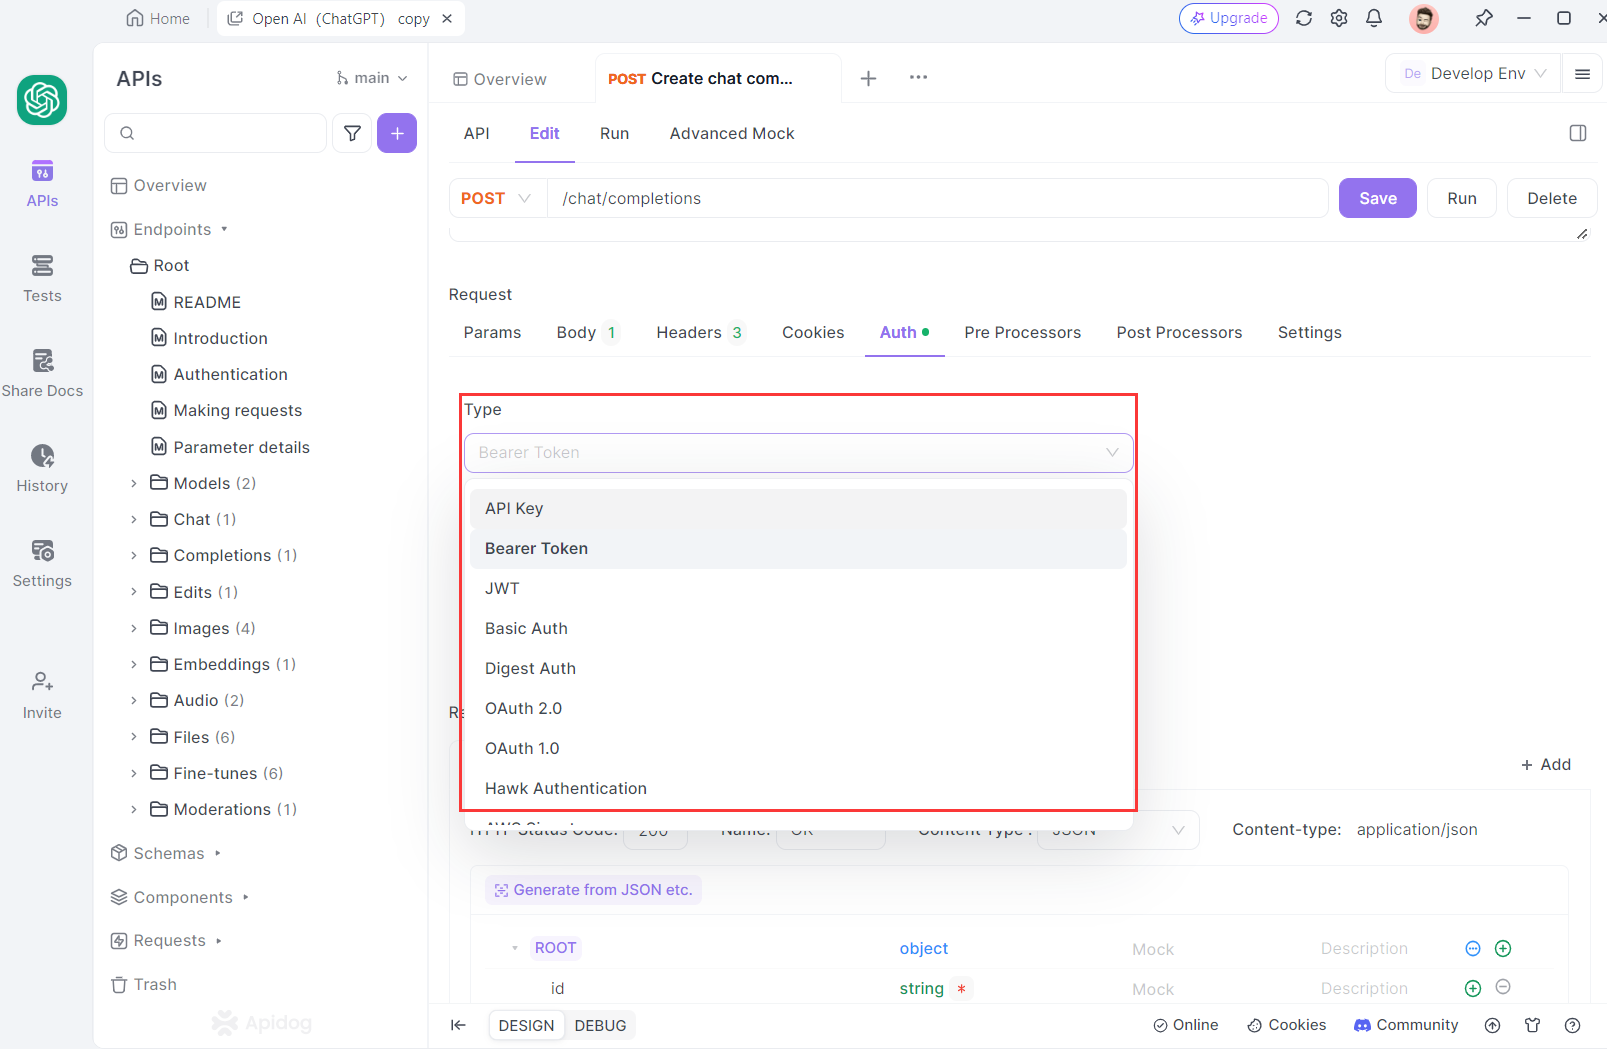Select OAuth 2.0 auth type
Image resolution: width=1607 pixels, height=1049 pixels.
point(798,708)
